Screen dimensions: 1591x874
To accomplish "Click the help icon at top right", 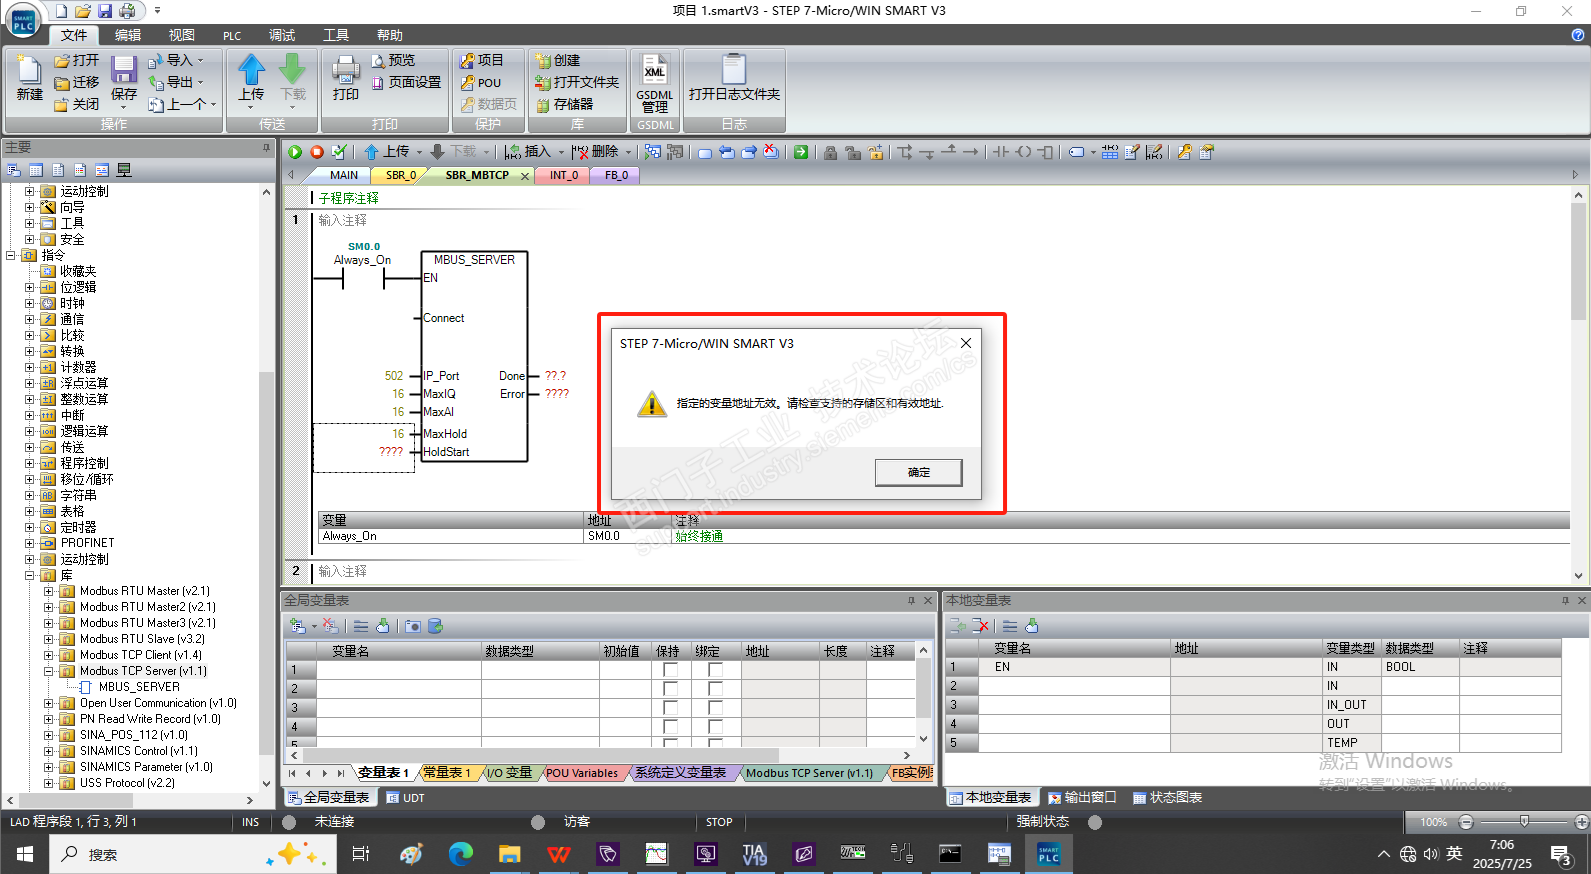I will click(1578, 35).
